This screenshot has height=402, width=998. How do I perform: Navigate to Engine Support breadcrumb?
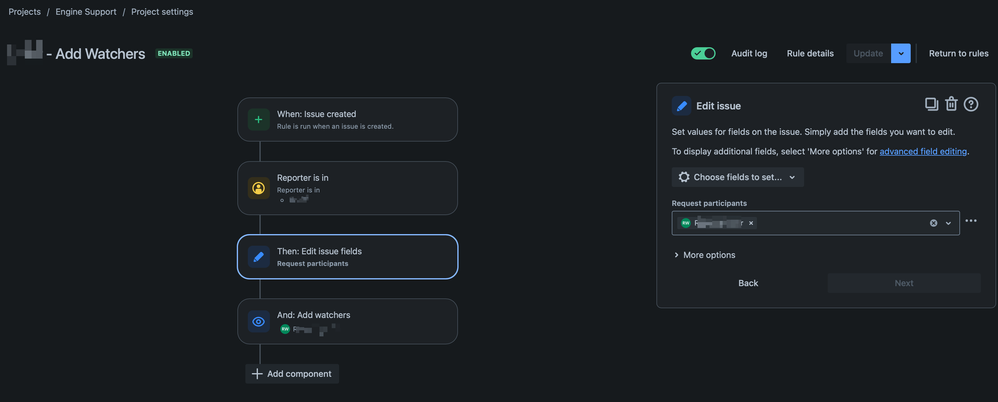click(x=87, y=12)
